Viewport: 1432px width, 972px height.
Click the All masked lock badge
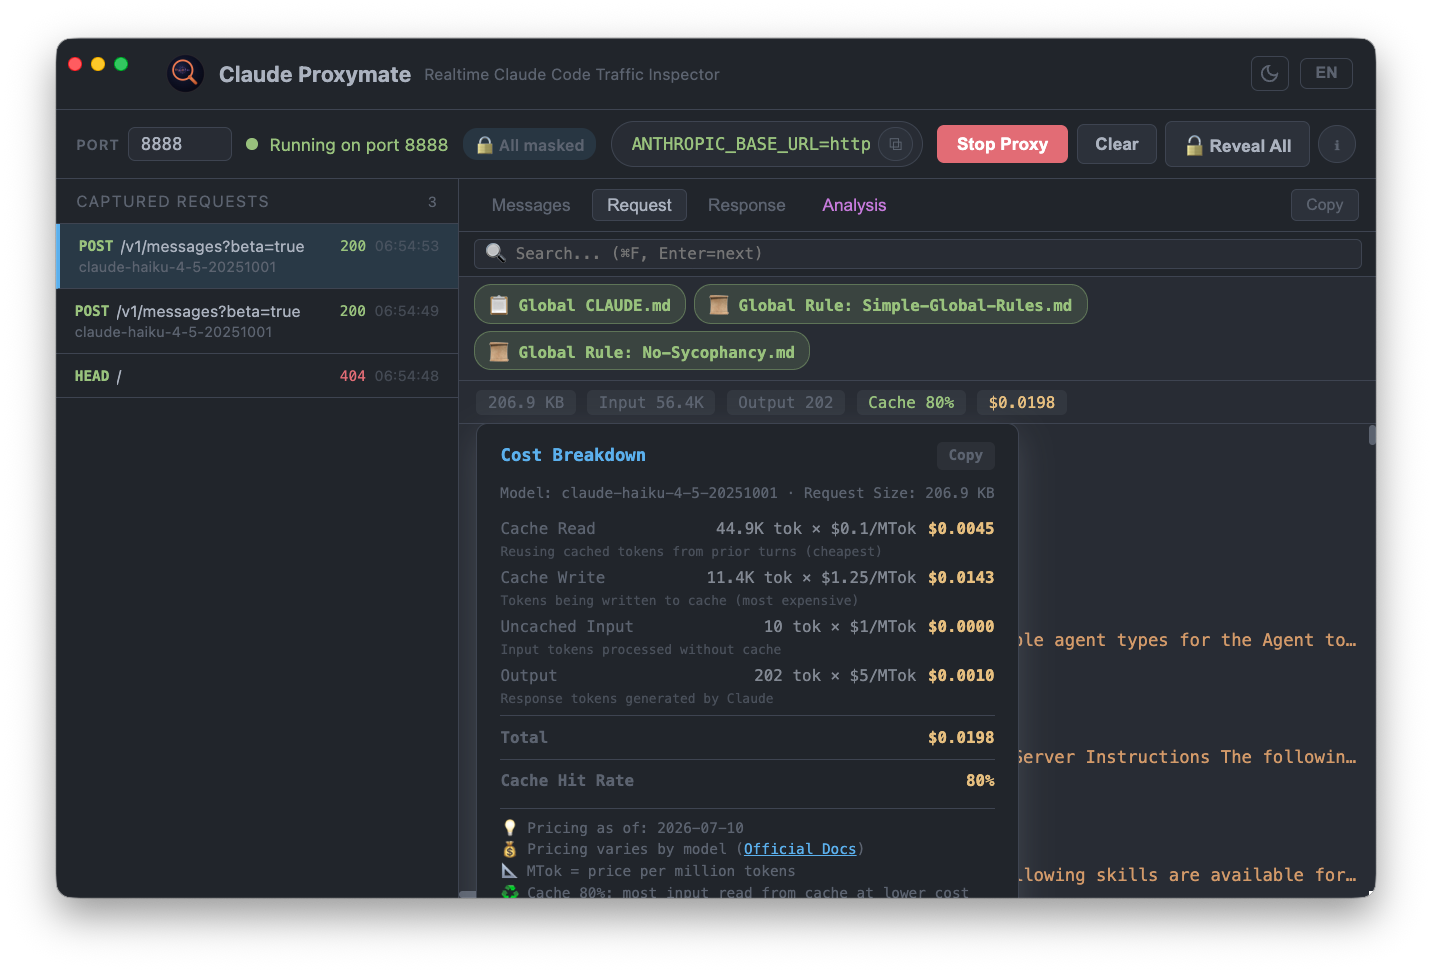[530, 145]
